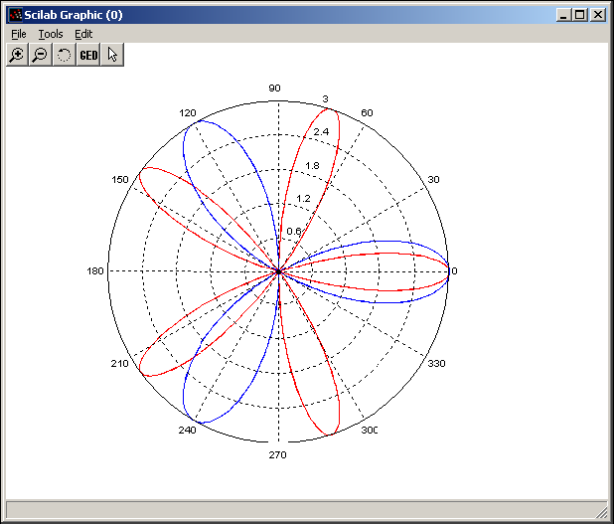
Task: Click the 0 degree angle label
Action: pyautogui.click(x=454, y=271)
